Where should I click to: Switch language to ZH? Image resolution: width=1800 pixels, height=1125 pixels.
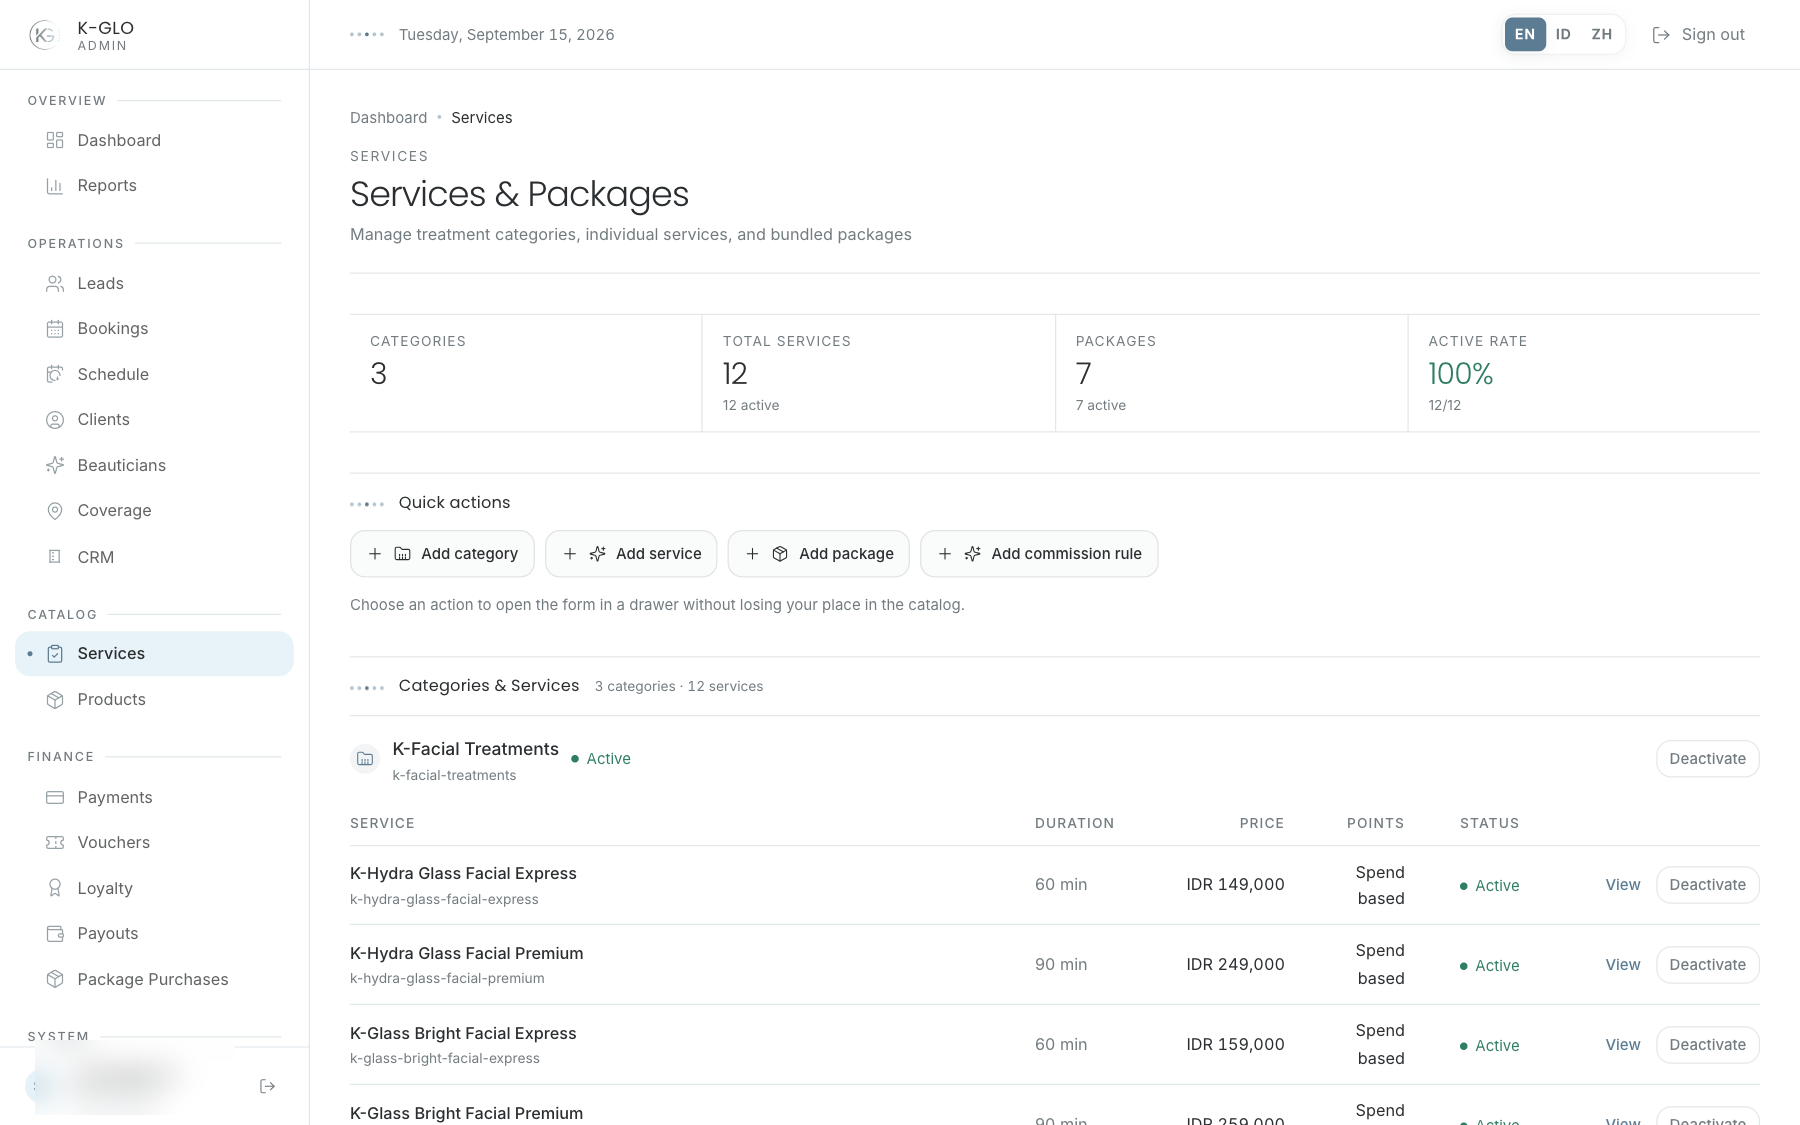(1602, 35)
